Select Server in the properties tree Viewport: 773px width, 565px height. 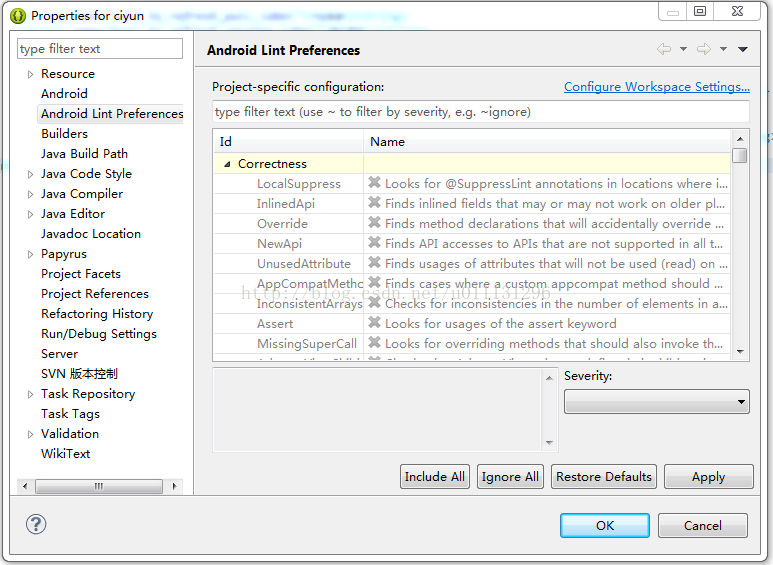point(59,354)
